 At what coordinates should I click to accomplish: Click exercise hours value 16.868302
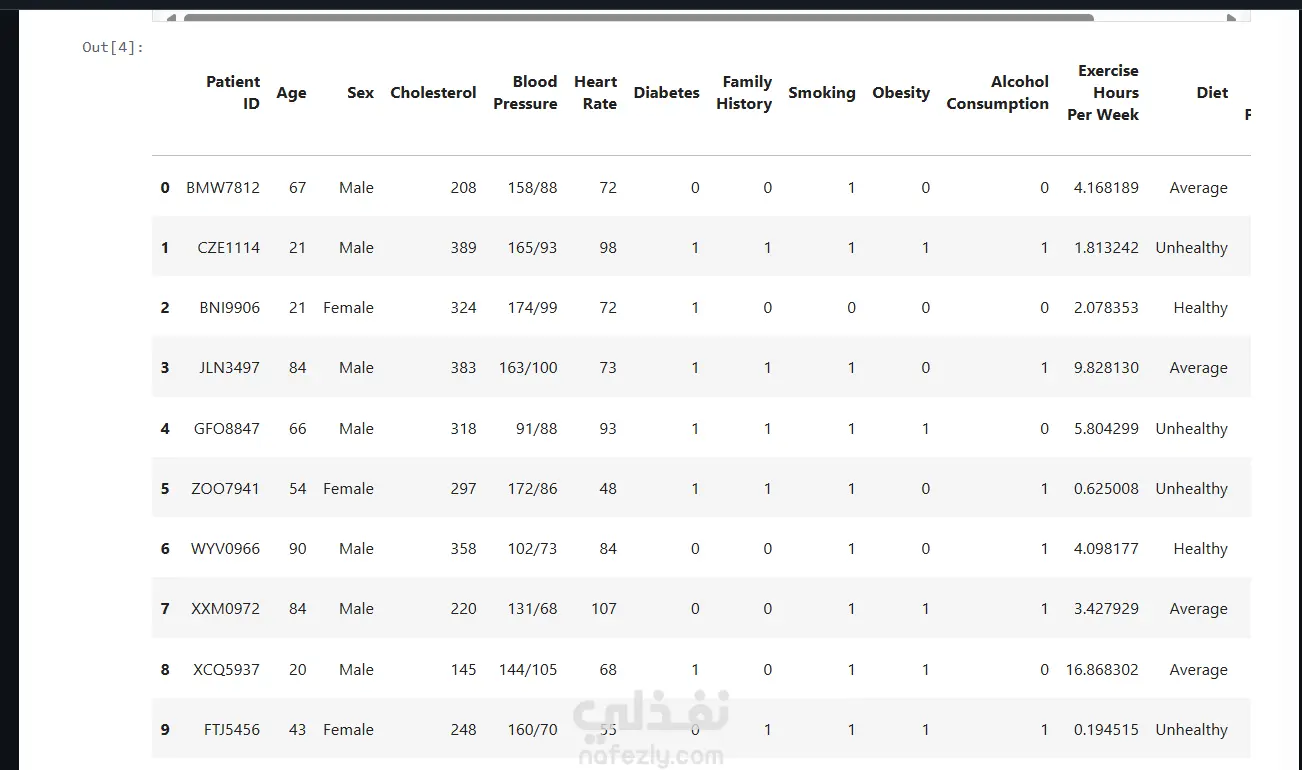click(x=1102, y=670)
